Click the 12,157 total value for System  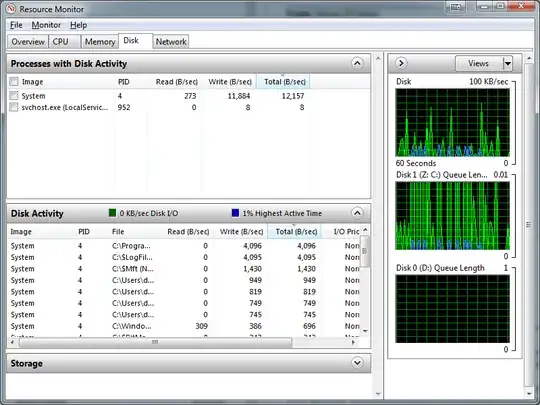(293, 96)
